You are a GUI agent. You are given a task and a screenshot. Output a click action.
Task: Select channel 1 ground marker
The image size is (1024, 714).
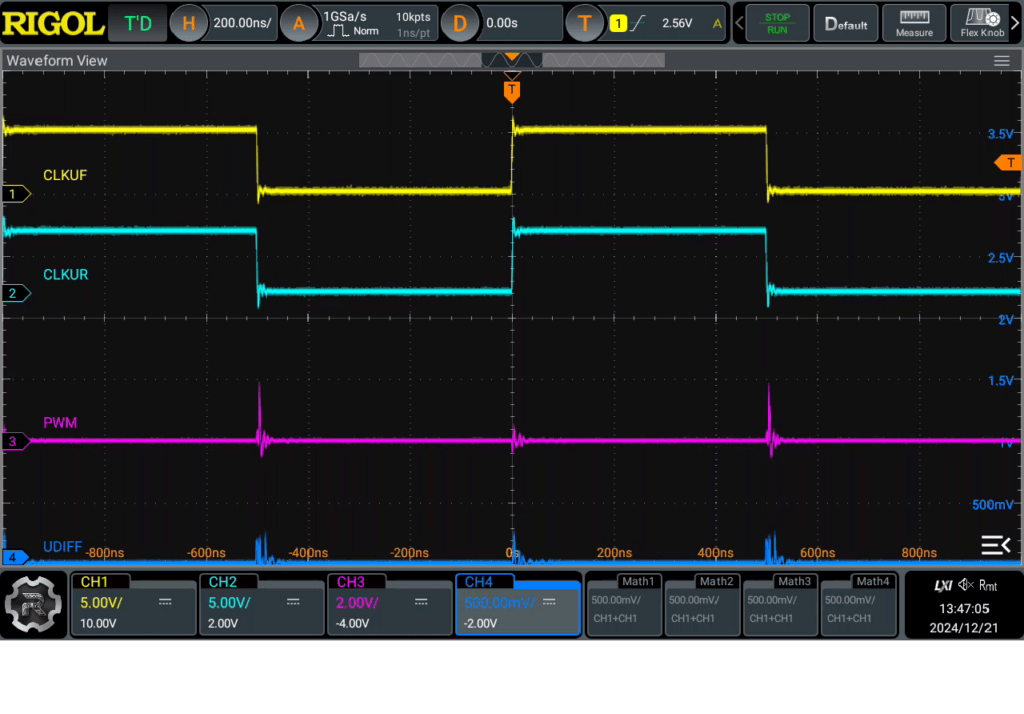pos(16,194)
